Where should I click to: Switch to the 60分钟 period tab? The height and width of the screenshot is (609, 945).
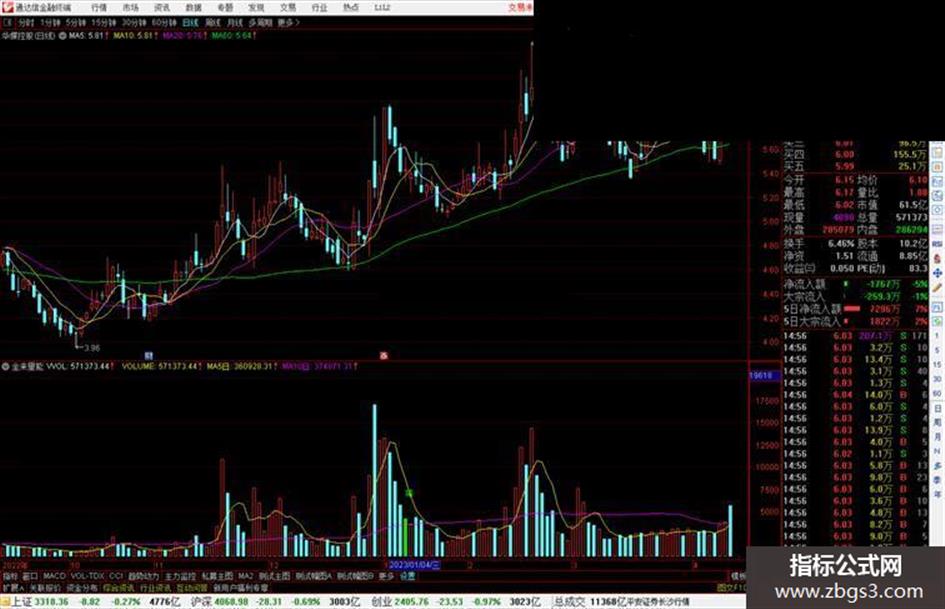tap(164, 22)
